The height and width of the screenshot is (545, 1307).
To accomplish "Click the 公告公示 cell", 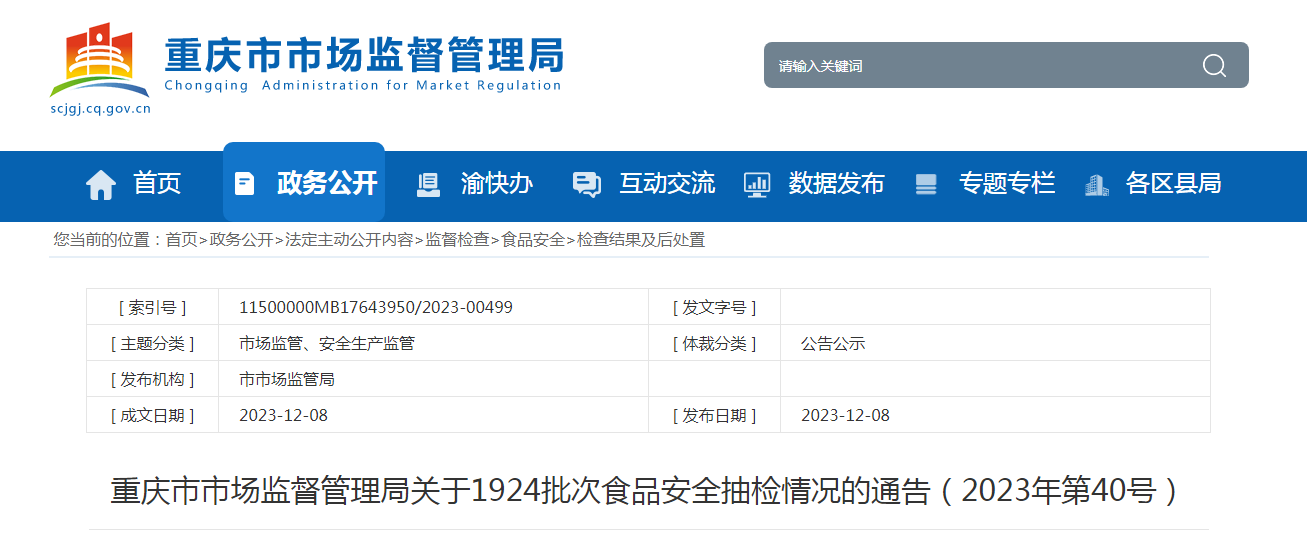I will tap(833, 343).
